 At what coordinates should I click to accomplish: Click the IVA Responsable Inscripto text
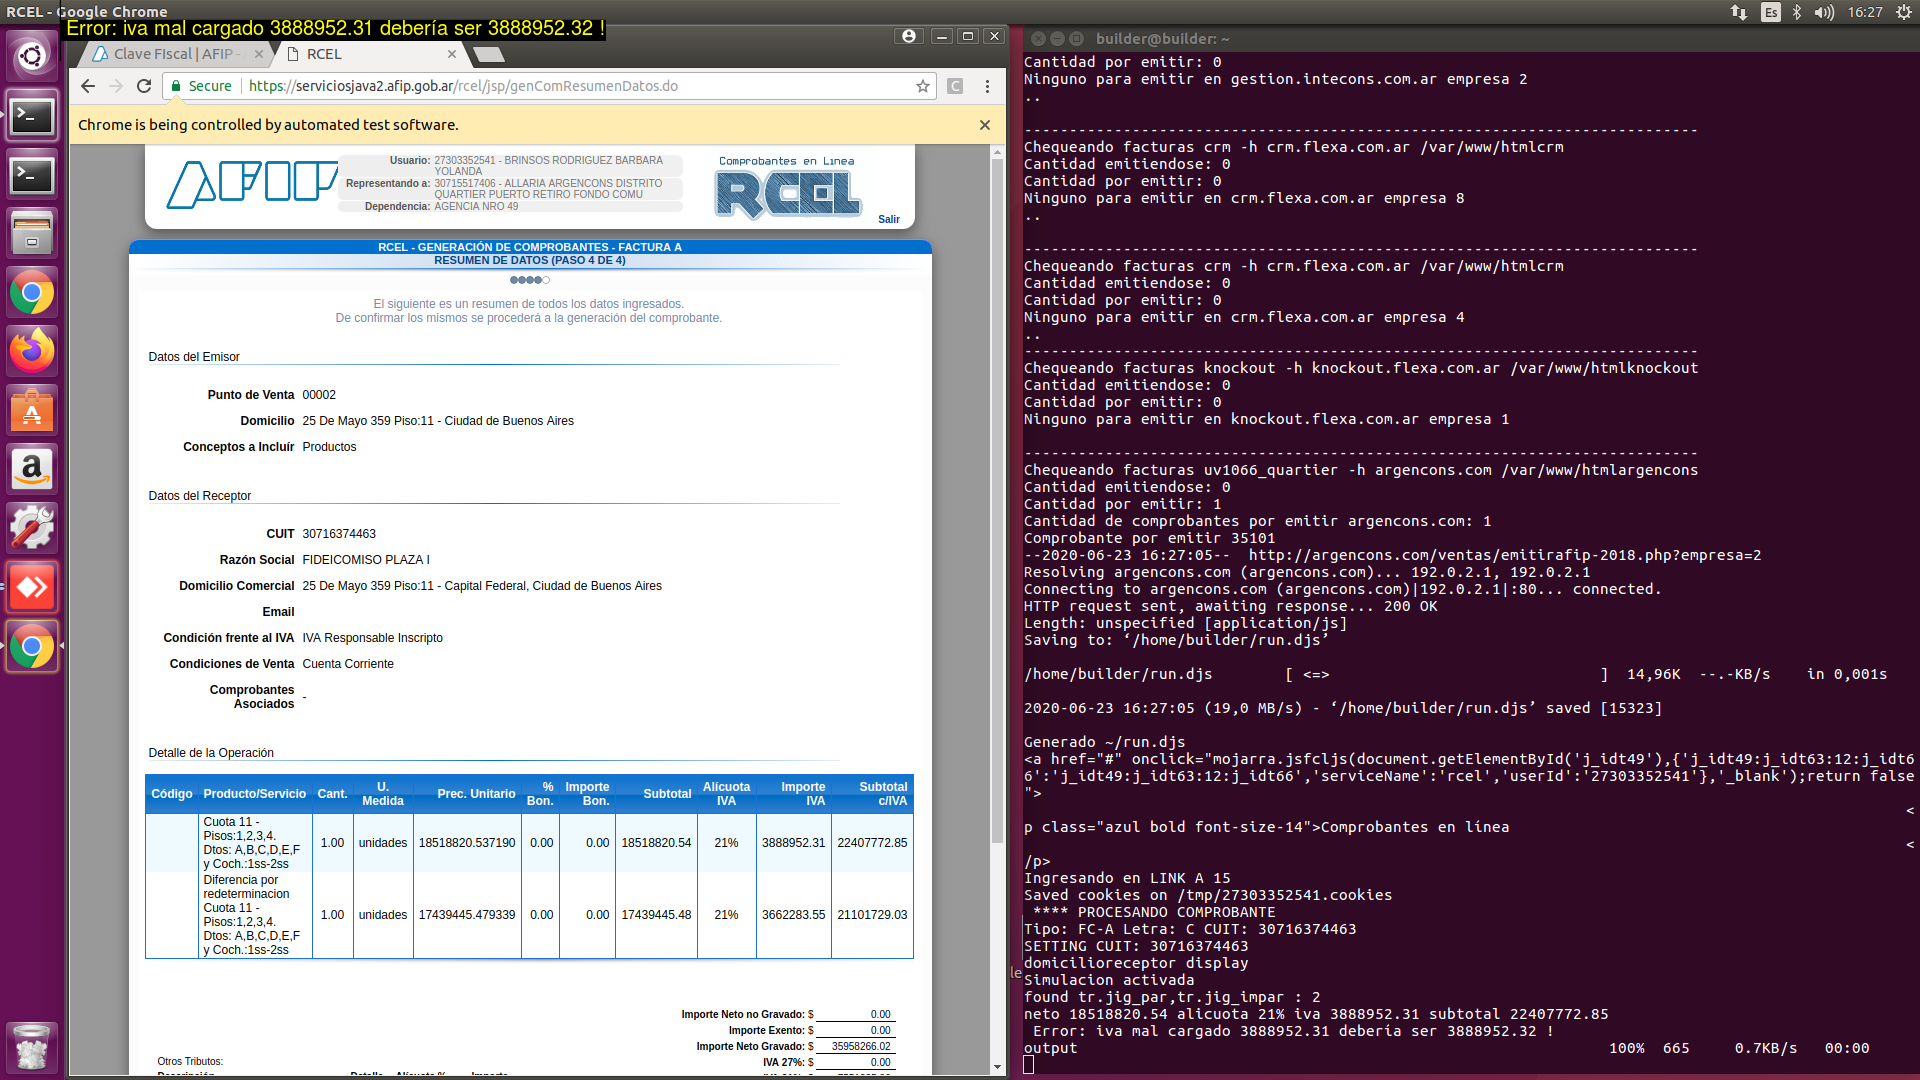pyautogui.click(x=372, y=638)
